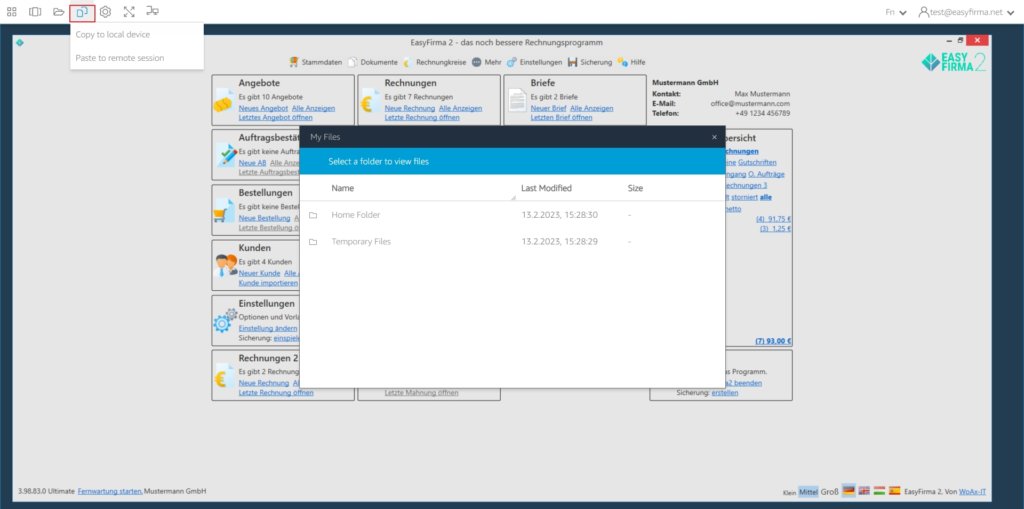The image size is (1024, 509).
Task: Click the Bestellungen shopping cart icon
Action: point(224,211)
